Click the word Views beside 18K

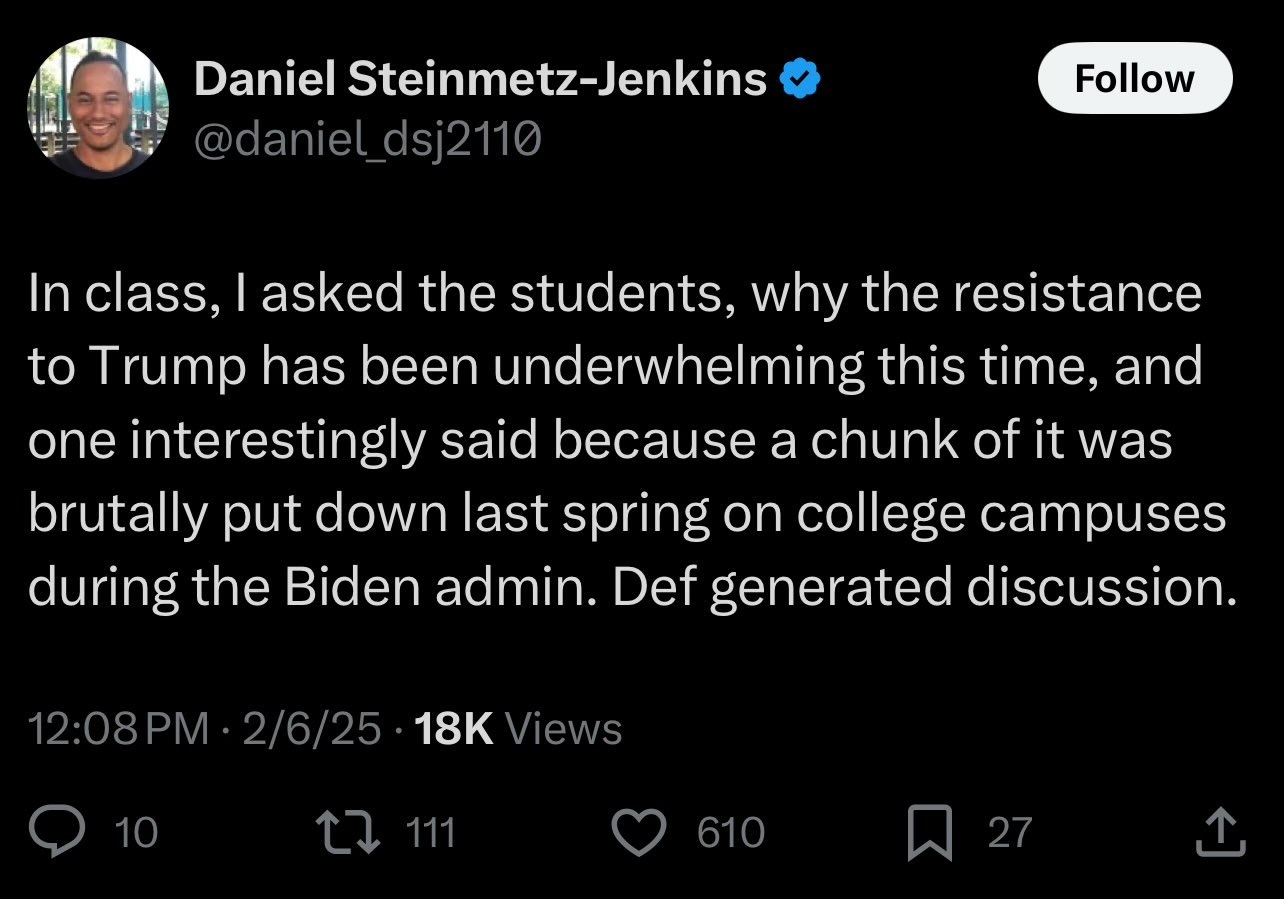(x=564, y=729)
